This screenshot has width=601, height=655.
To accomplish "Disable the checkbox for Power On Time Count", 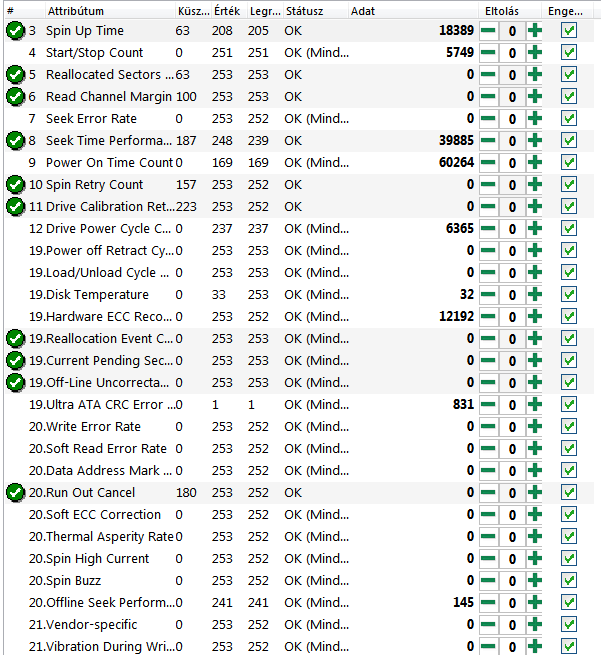I will tap(569, 163).
